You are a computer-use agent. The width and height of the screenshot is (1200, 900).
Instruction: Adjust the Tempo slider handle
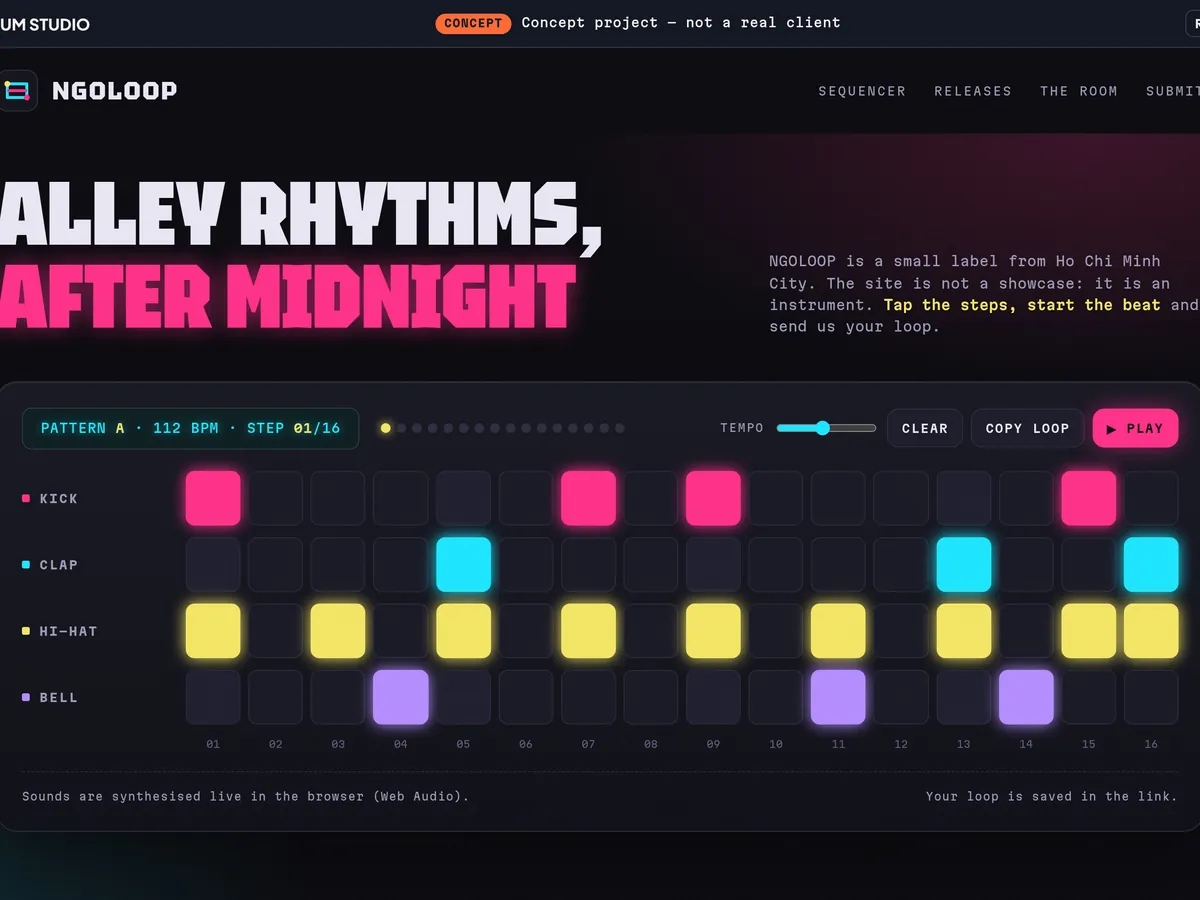[x=822, y=428]
